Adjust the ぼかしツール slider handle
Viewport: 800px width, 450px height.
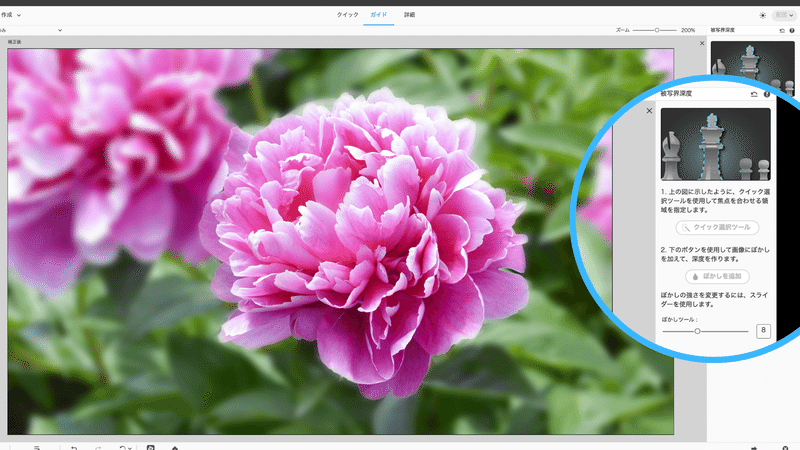pyautogui.click(x=697, y=331)
